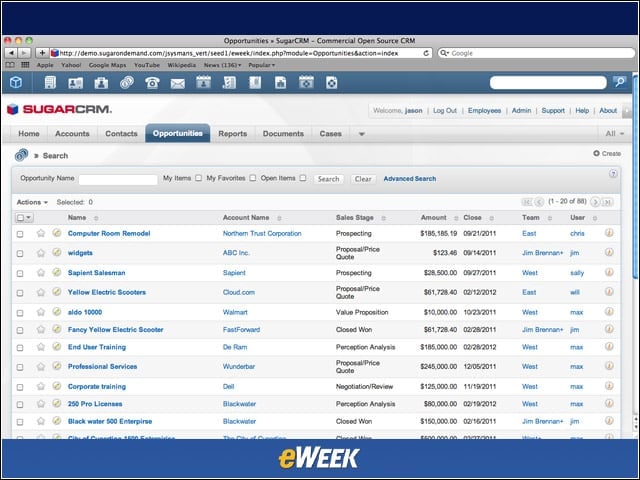Open Opportunities via the coins toolbar icon
640x480 pixels.
[x=127, y=83]
